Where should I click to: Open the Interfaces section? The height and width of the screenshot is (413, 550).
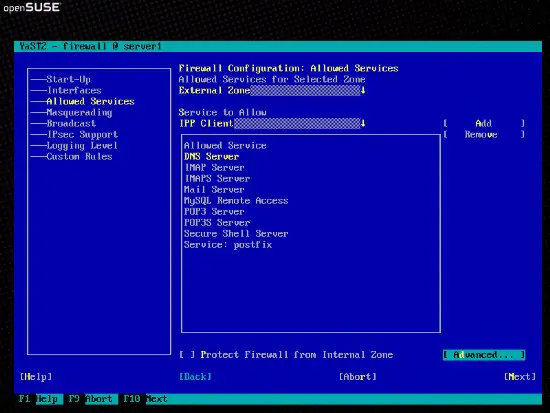tap(74, 91)
